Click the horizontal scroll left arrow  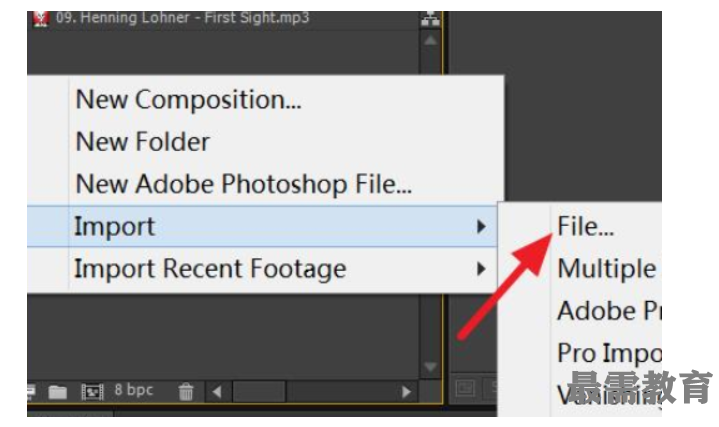217,392
